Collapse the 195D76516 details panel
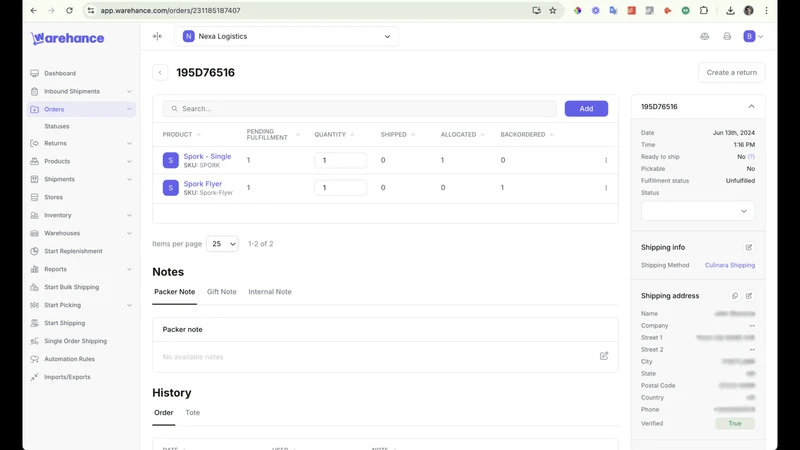 pyautogui.click(x=751, y=107)
